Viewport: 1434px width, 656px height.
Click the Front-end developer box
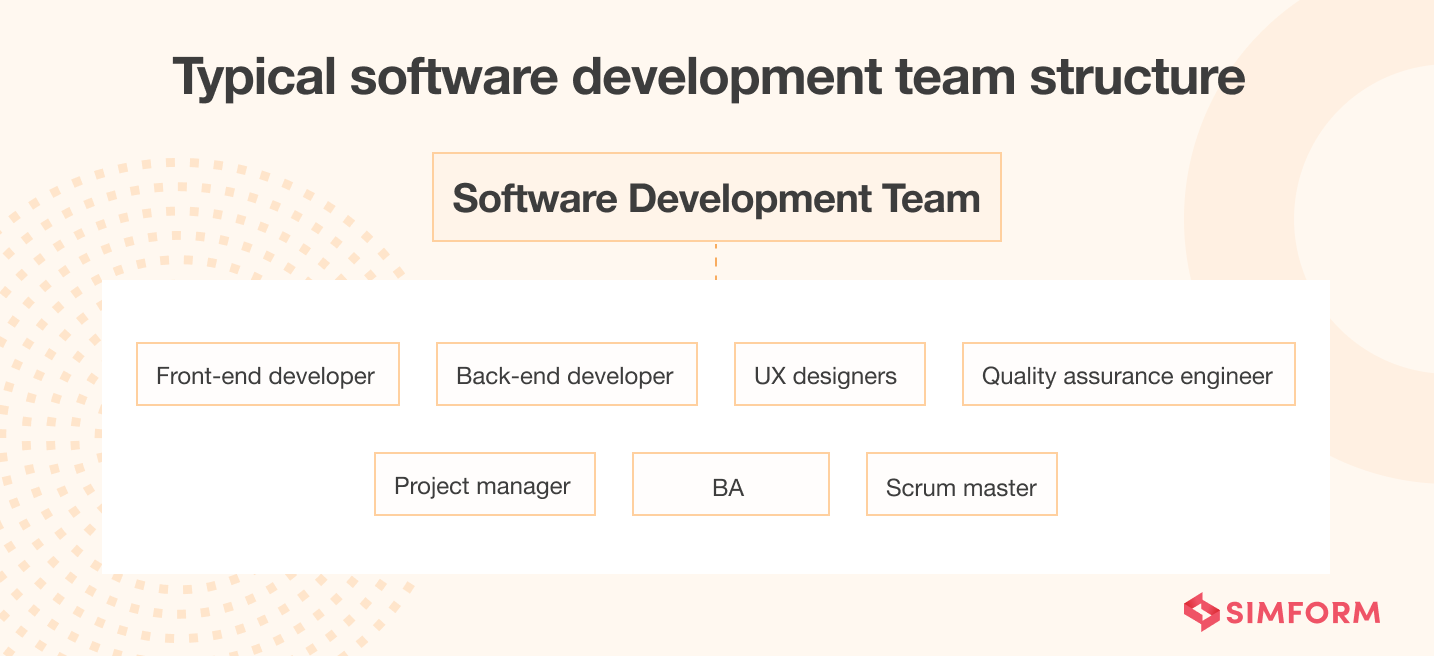click(x=267, y=374)
